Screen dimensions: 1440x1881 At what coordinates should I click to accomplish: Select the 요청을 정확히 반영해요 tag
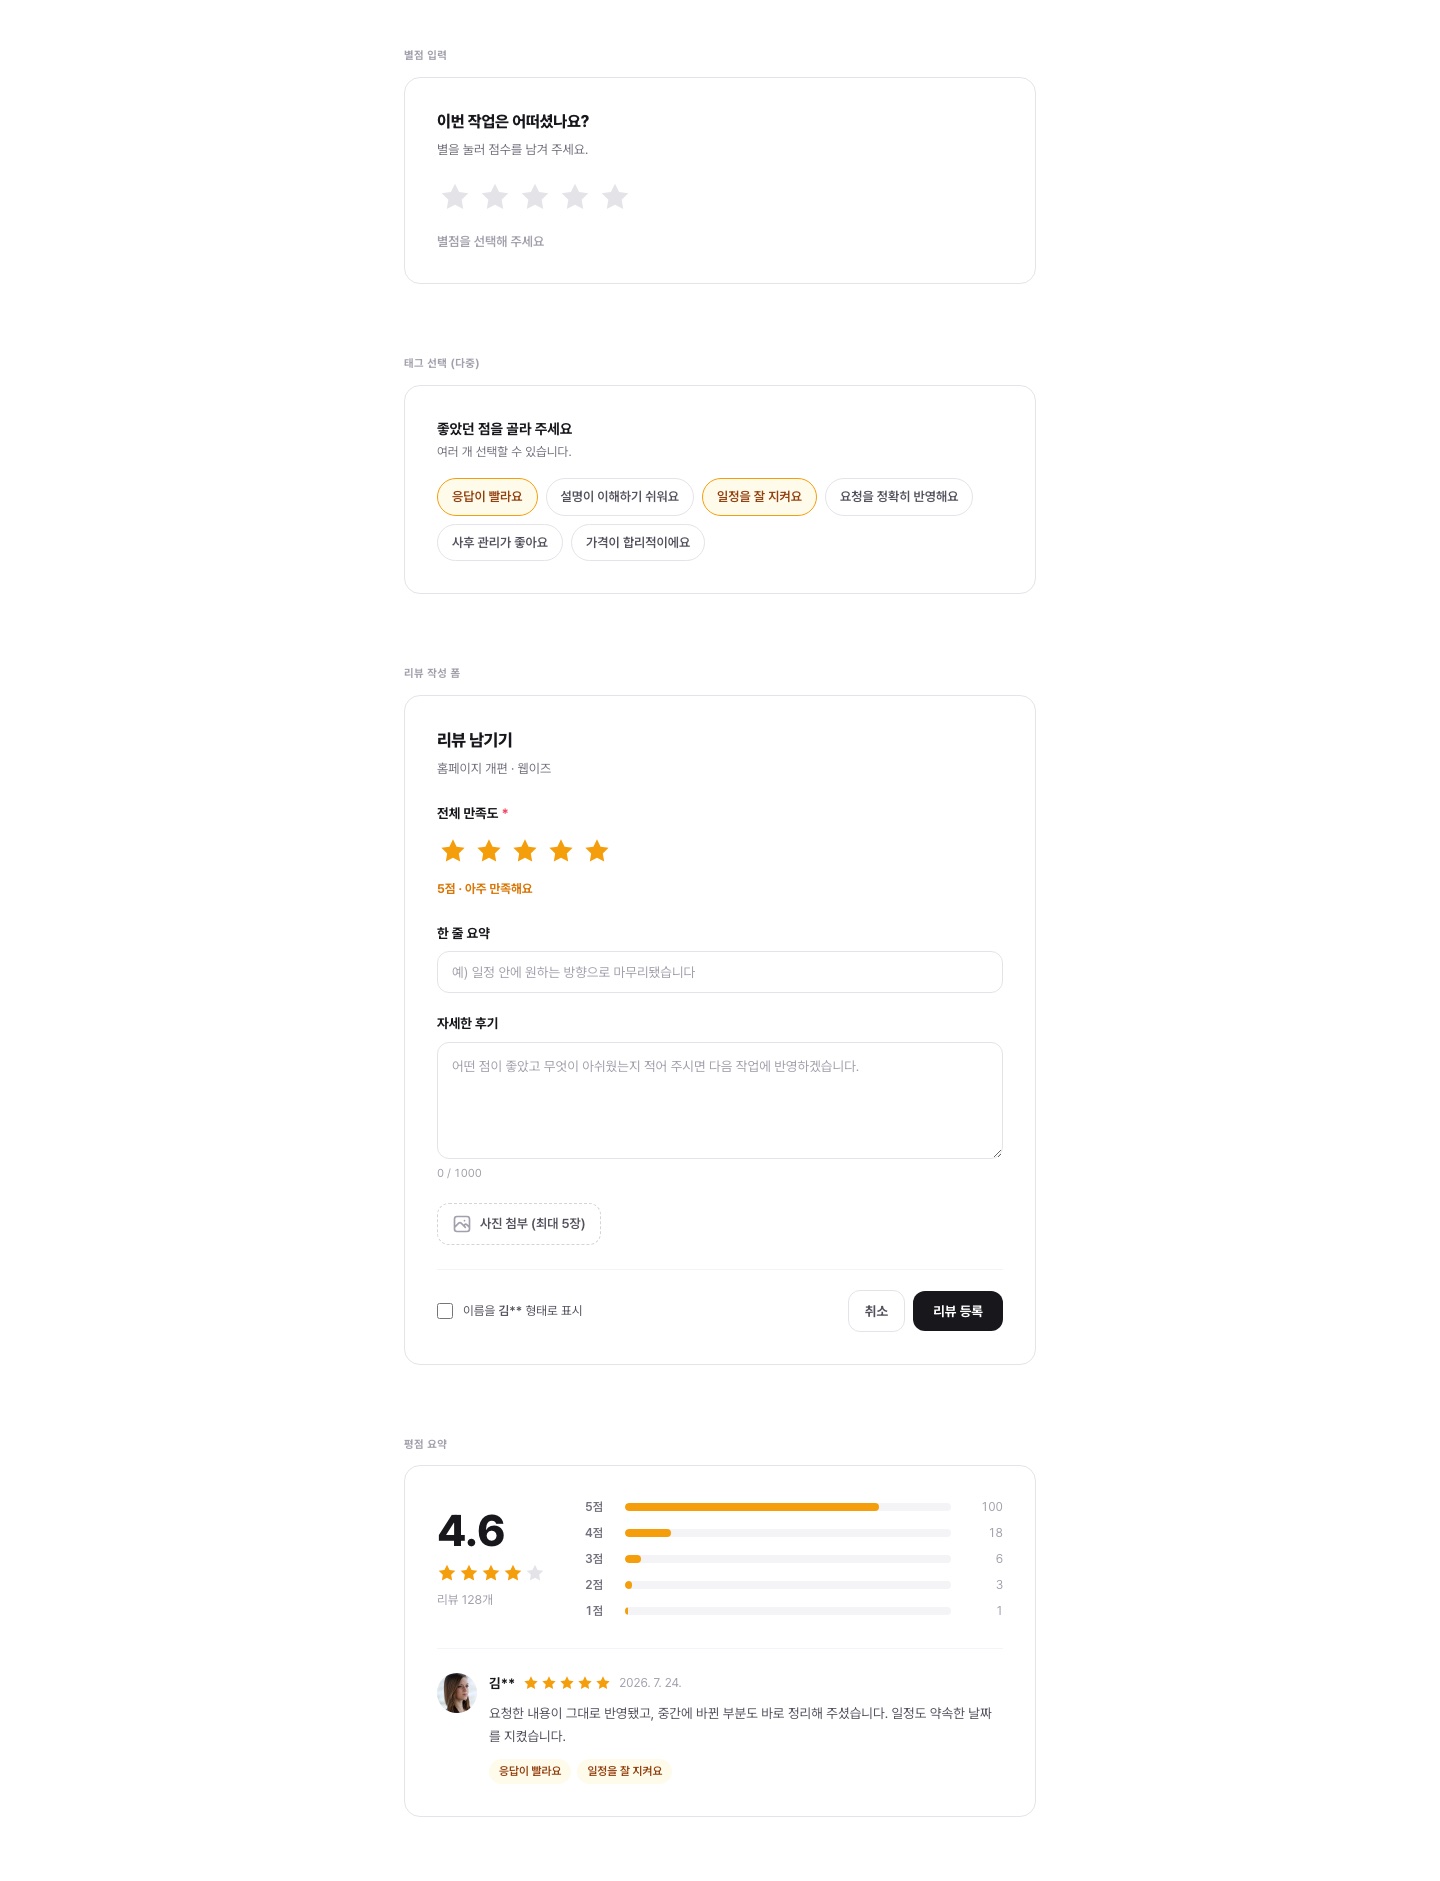point(899,497)
